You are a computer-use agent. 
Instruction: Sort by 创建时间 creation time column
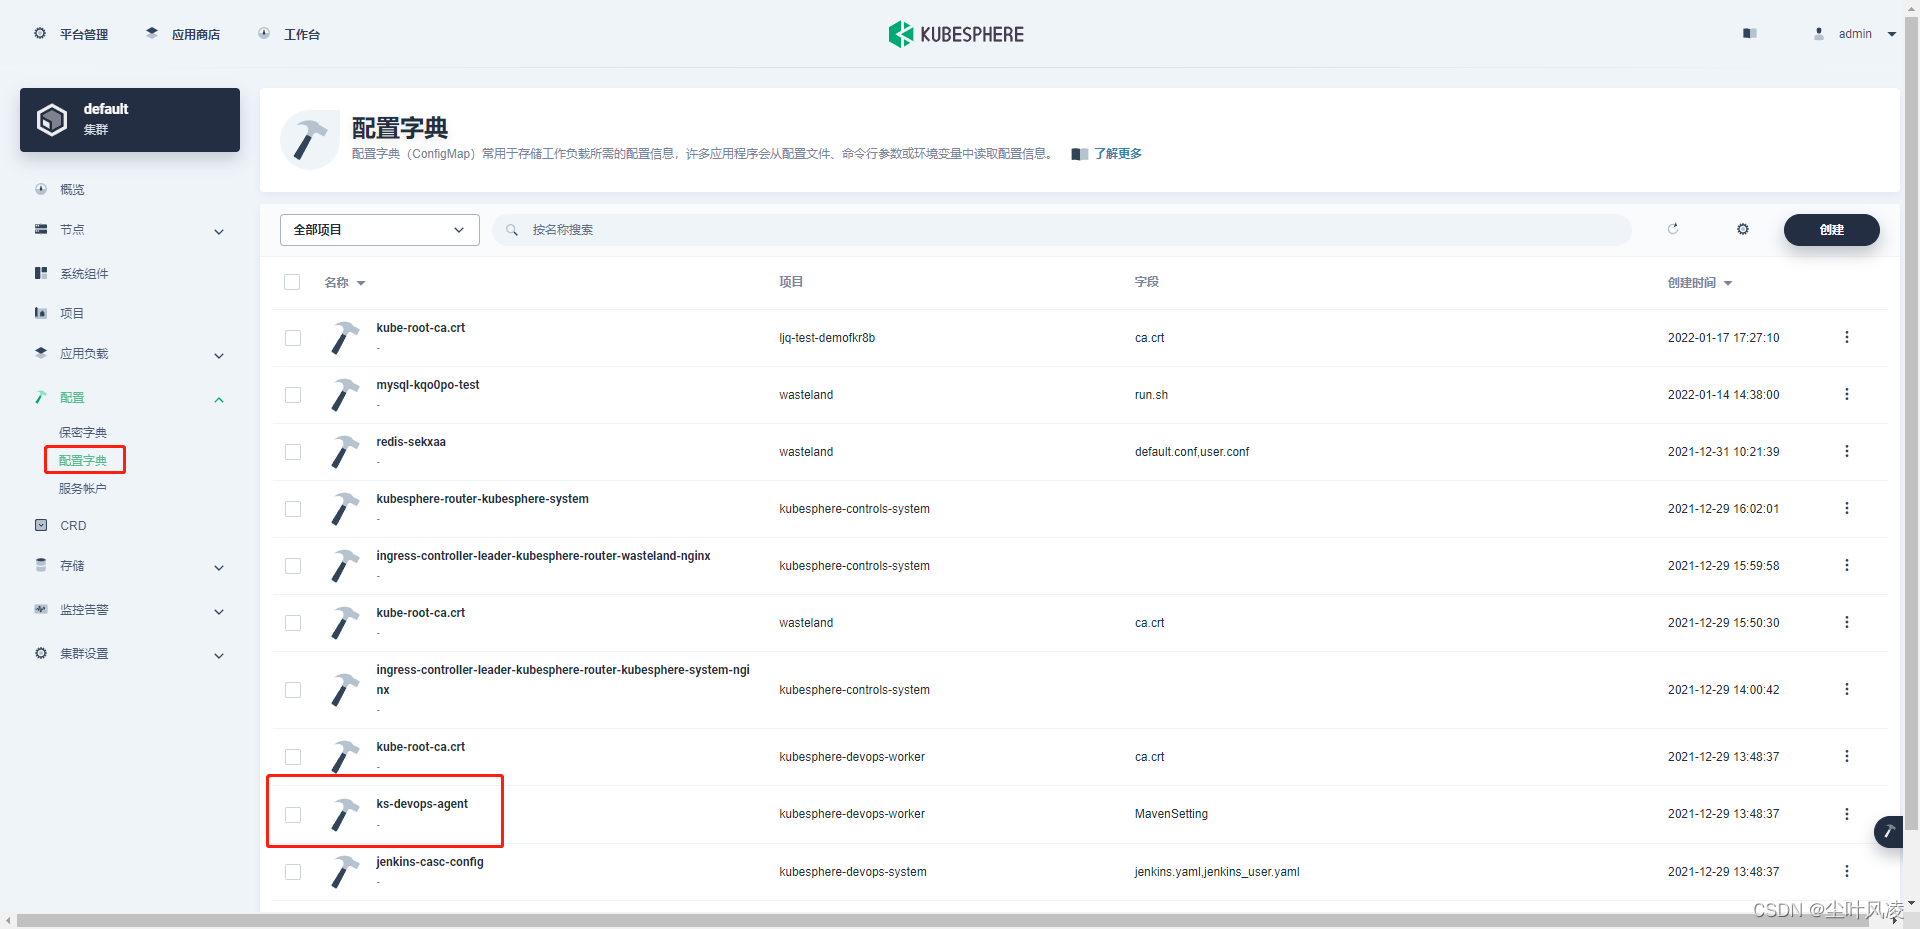pos(1700,283)
